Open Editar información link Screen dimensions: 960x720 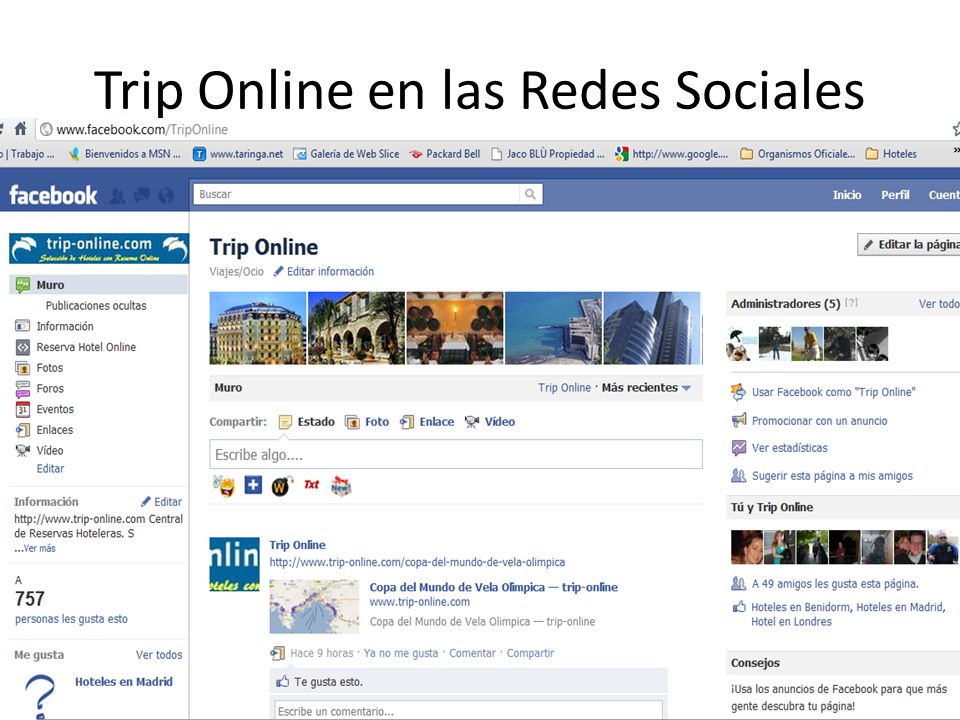pos(330,271)
